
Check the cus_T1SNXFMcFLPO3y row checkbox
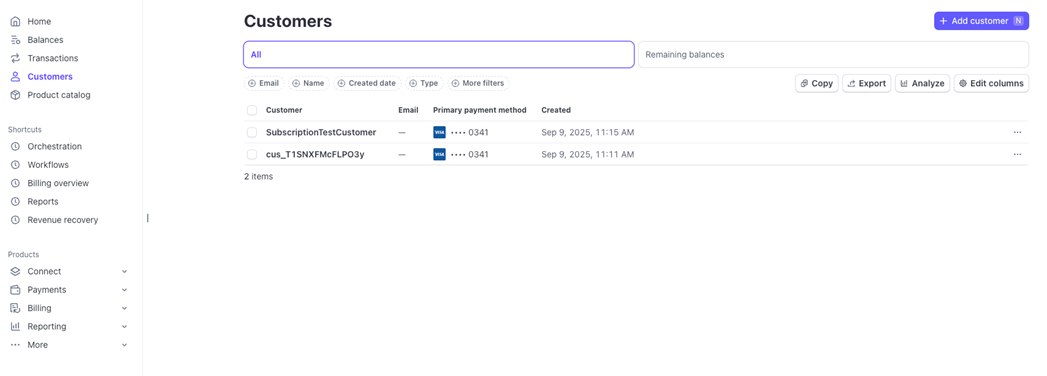click(252, 154)
